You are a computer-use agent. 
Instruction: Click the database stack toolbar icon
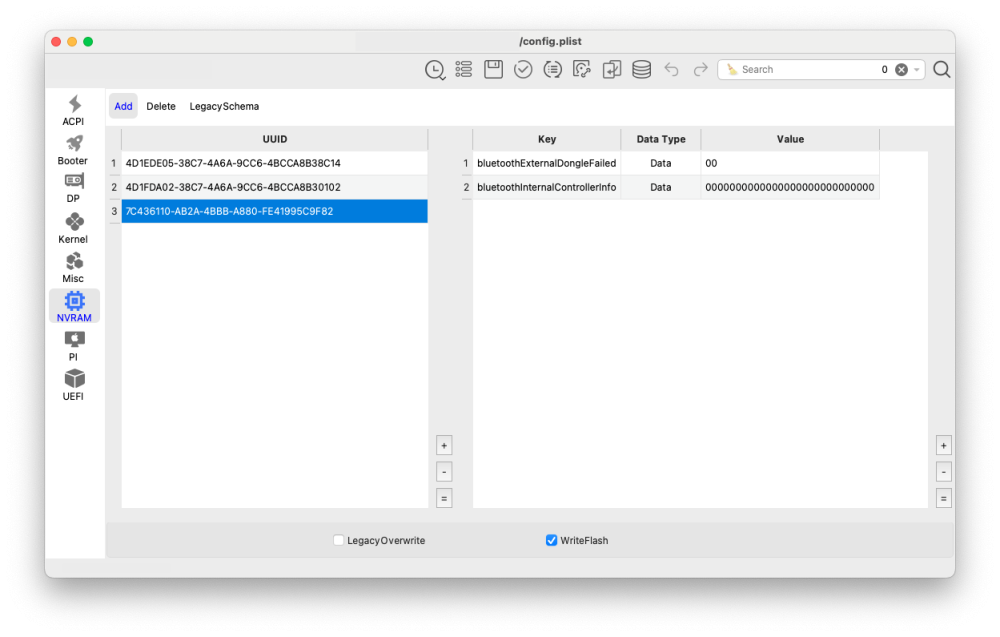click(x=642, y=69)
